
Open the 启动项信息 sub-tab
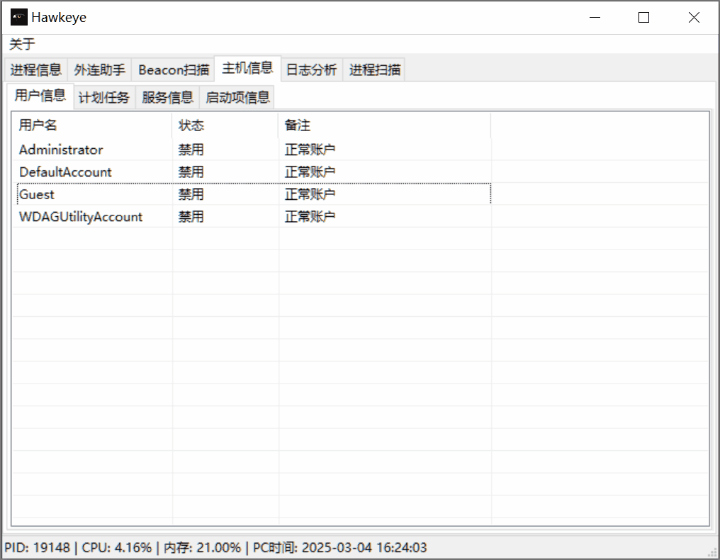point(237,97)
